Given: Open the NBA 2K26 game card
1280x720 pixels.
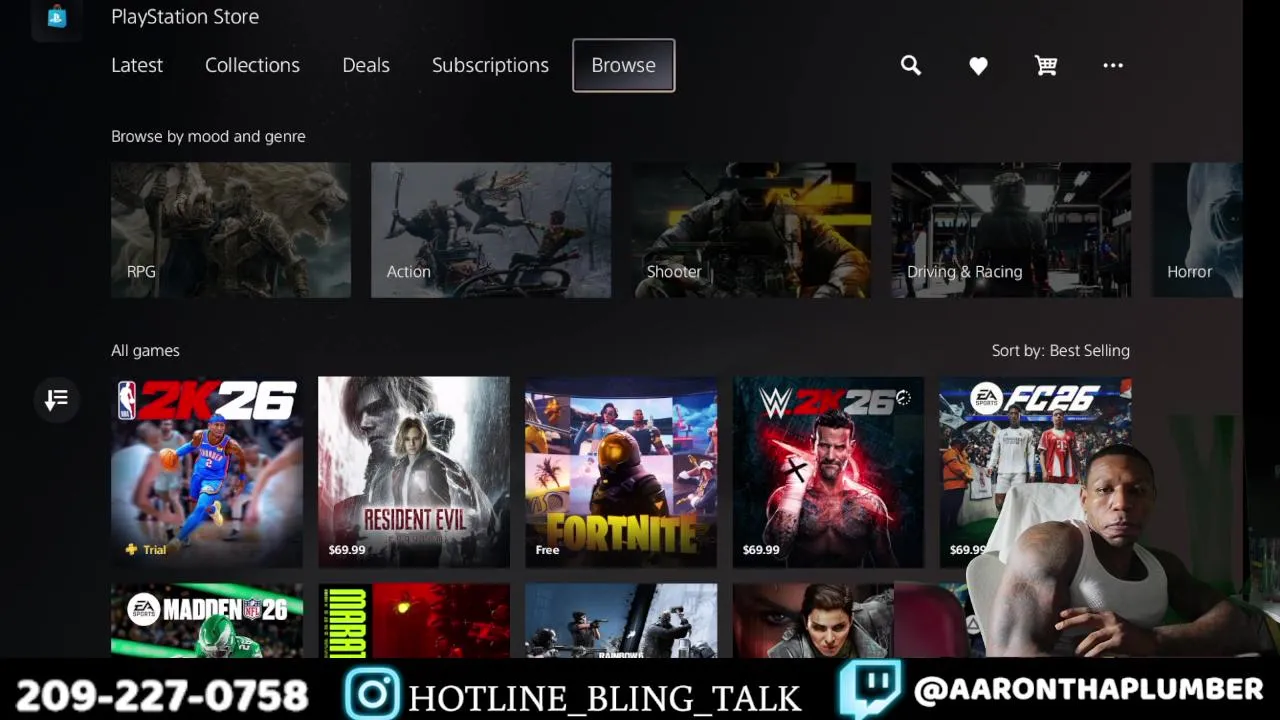Looking at the screenshot, I should [x=207, y=472].
